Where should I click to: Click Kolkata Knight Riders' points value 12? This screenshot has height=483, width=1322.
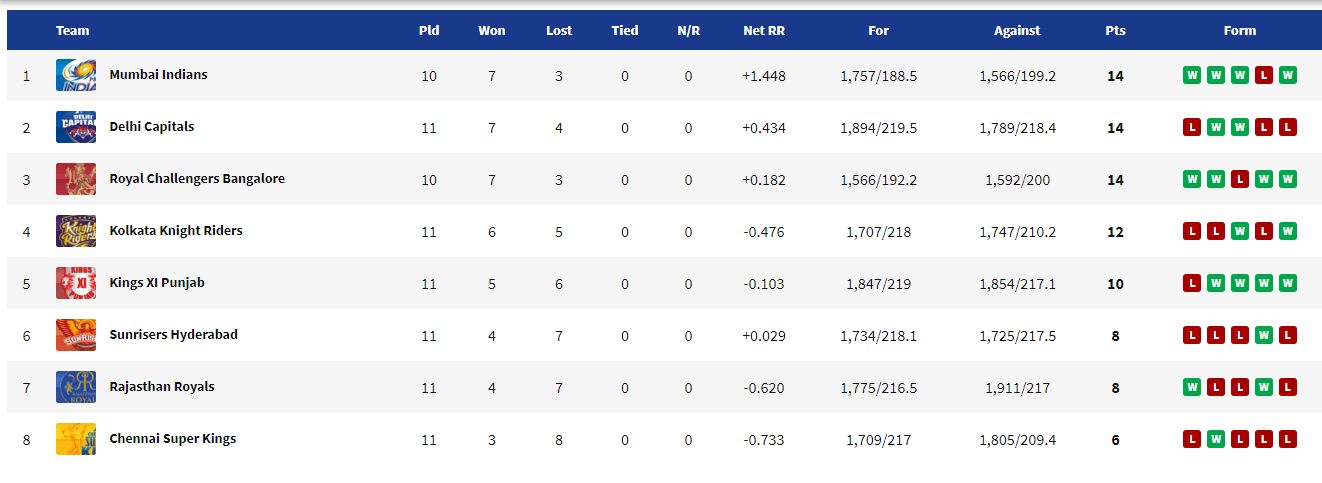click(x=1115, y=232)
